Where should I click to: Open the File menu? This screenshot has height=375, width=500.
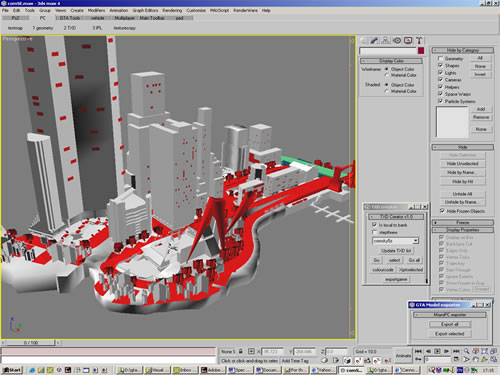pyautogui.click(x=5, y=10)
